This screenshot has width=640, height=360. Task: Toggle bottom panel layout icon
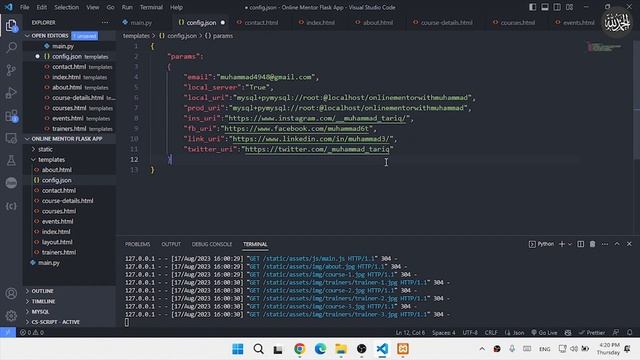(x=544, y=7)
